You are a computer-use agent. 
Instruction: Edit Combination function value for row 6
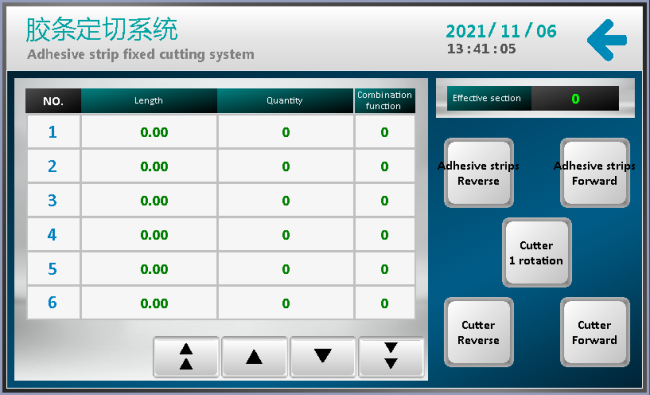[x=385, y=303]
